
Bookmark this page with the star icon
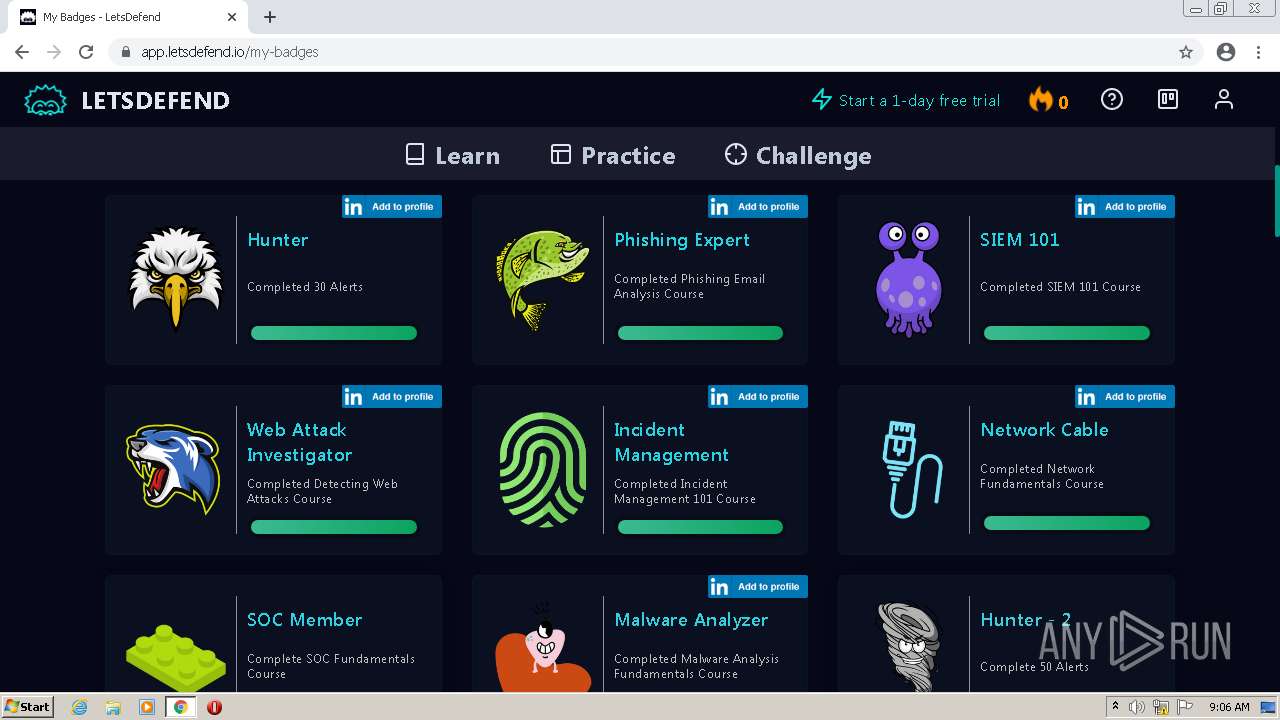click(x=1186, y=52)
